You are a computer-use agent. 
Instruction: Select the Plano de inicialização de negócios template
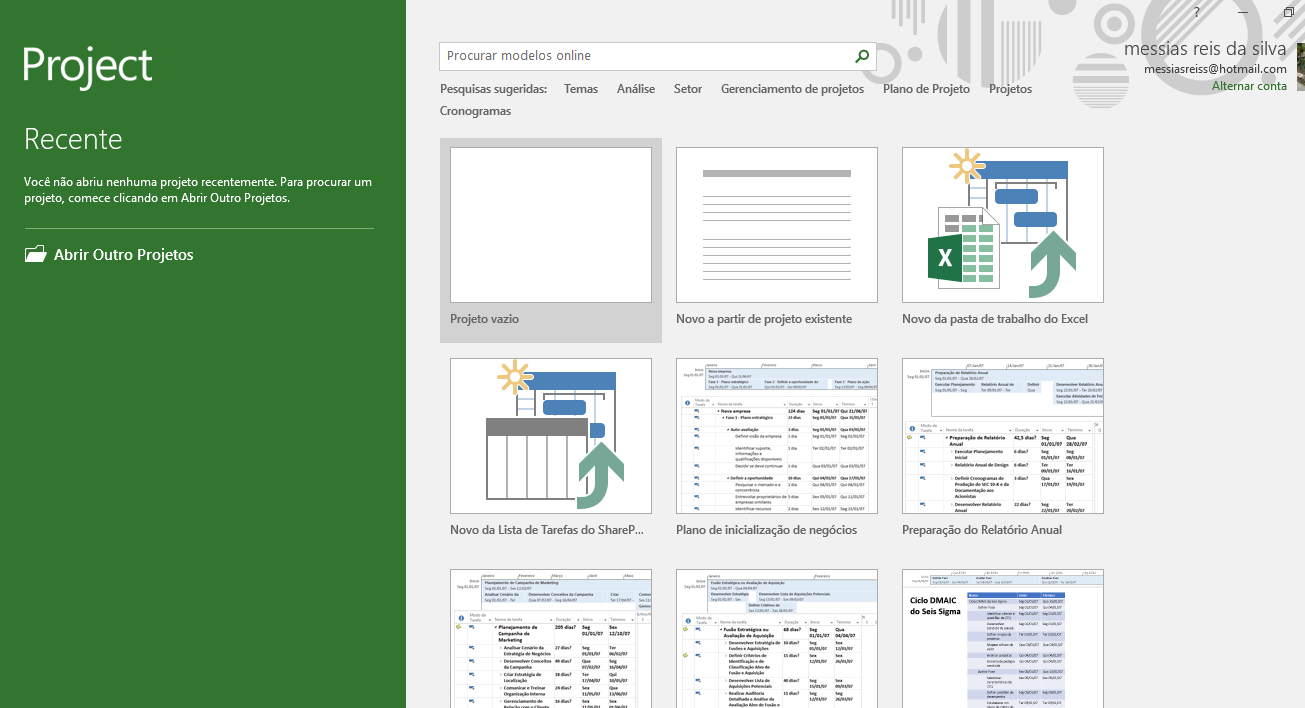(776, 435)
